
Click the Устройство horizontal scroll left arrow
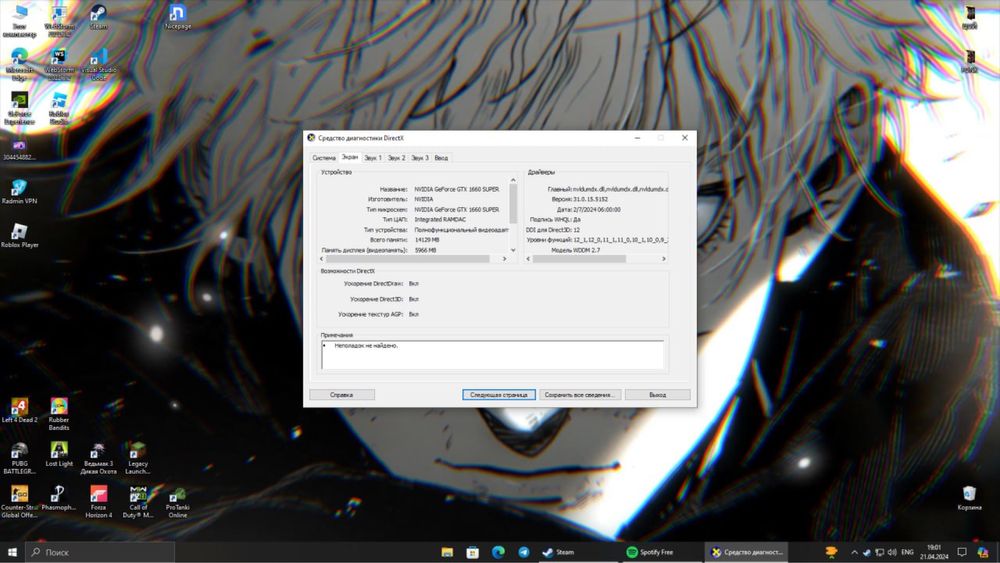pos(321,259)
